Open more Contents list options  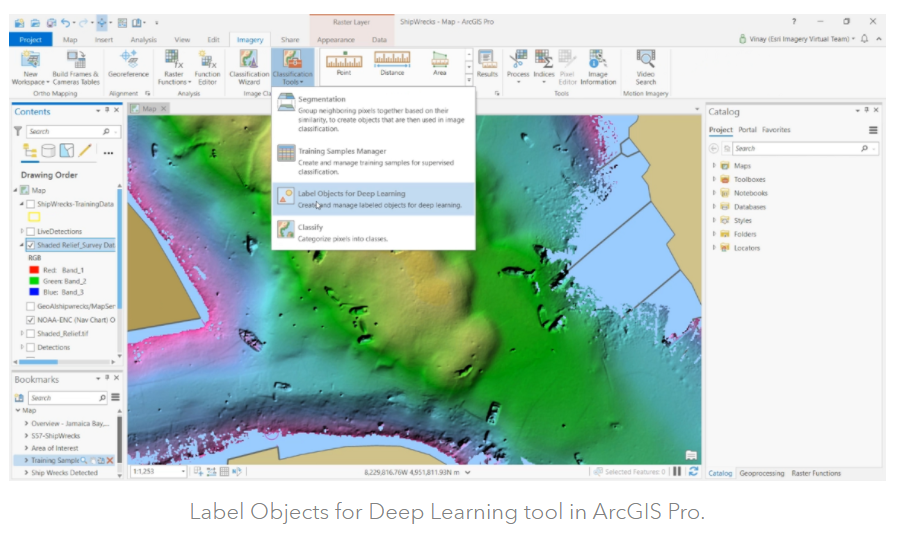[x=108, y=153]
